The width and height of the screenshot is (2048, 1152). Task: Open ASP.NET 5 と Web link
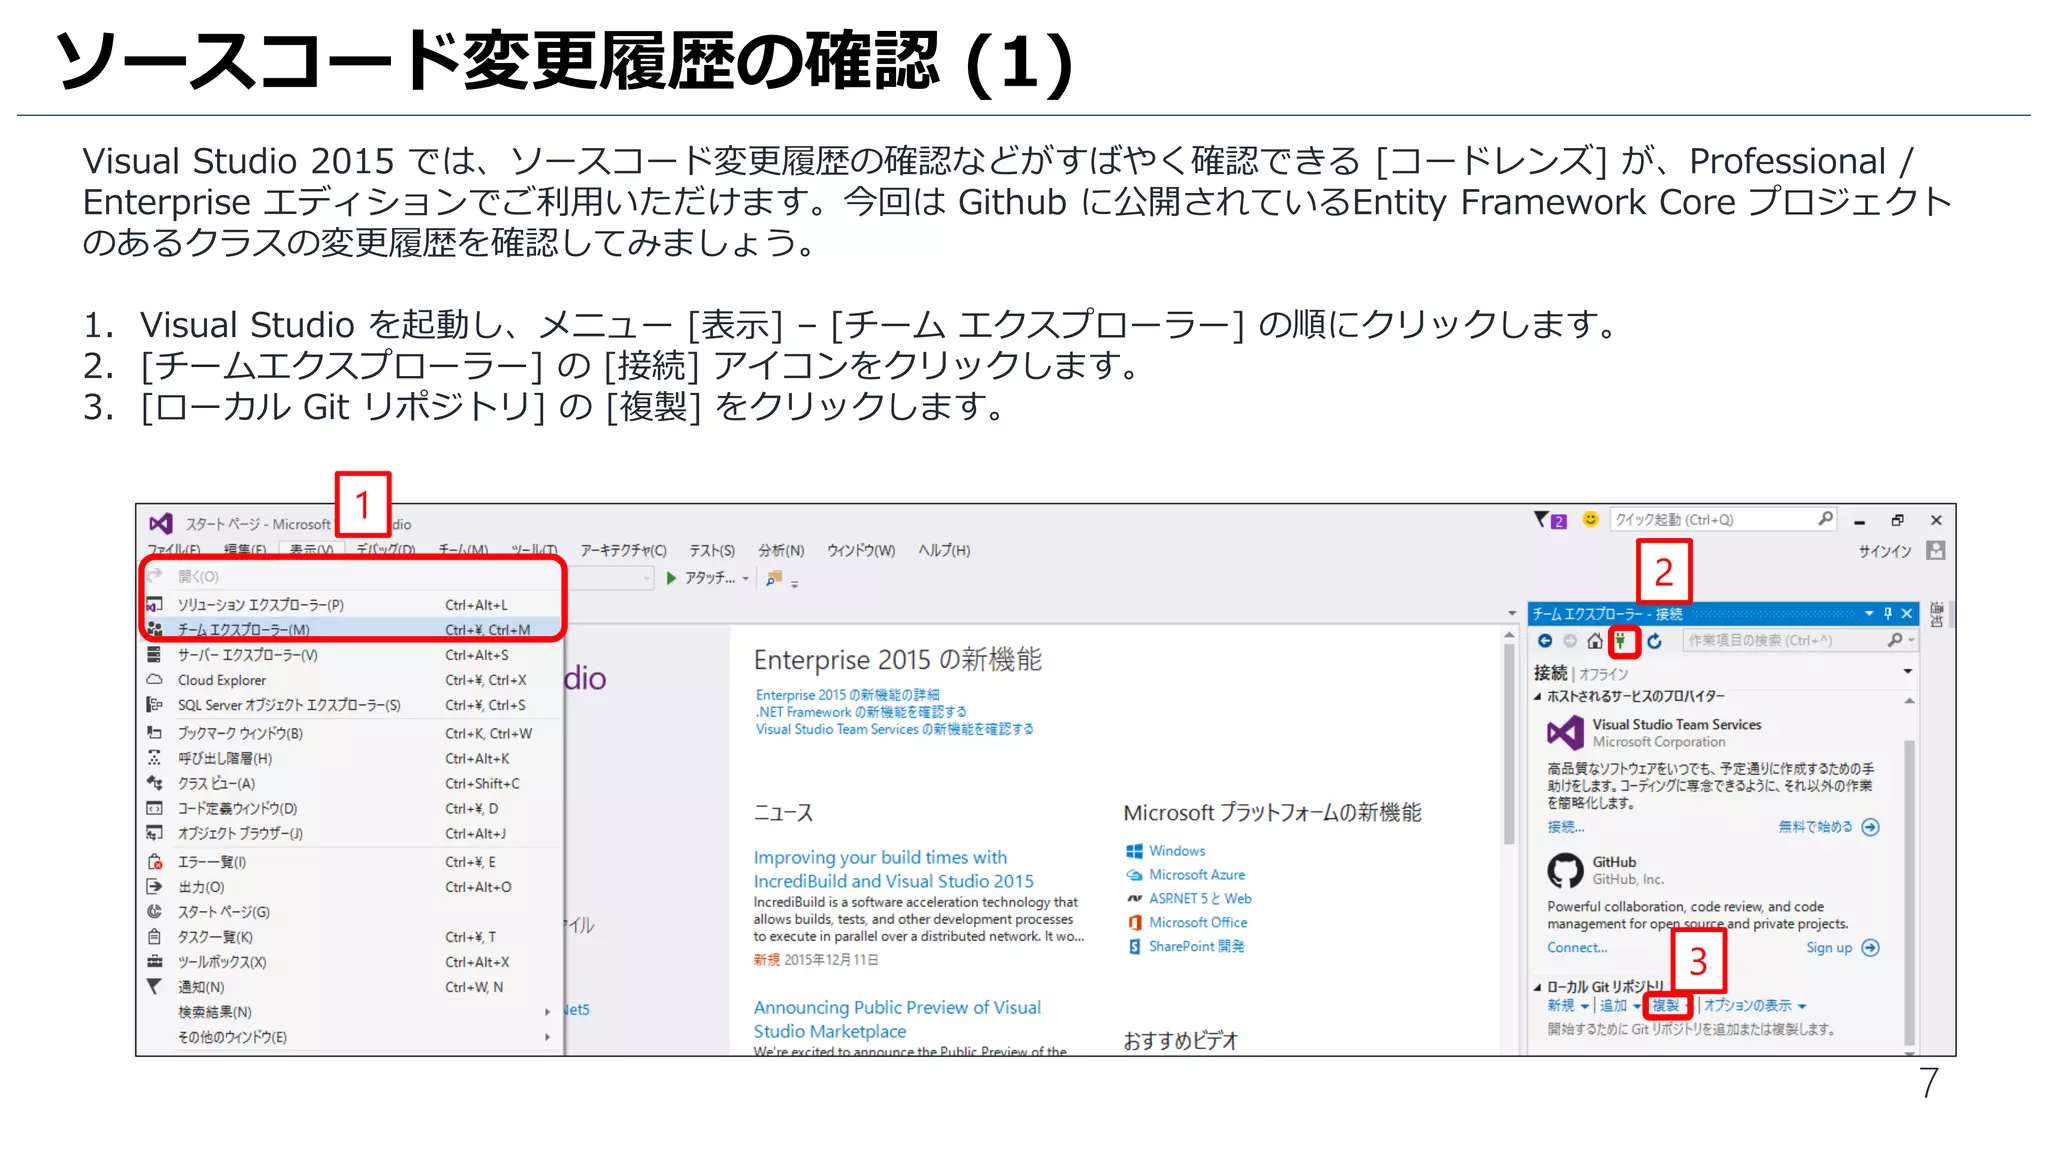point(1200,899)
